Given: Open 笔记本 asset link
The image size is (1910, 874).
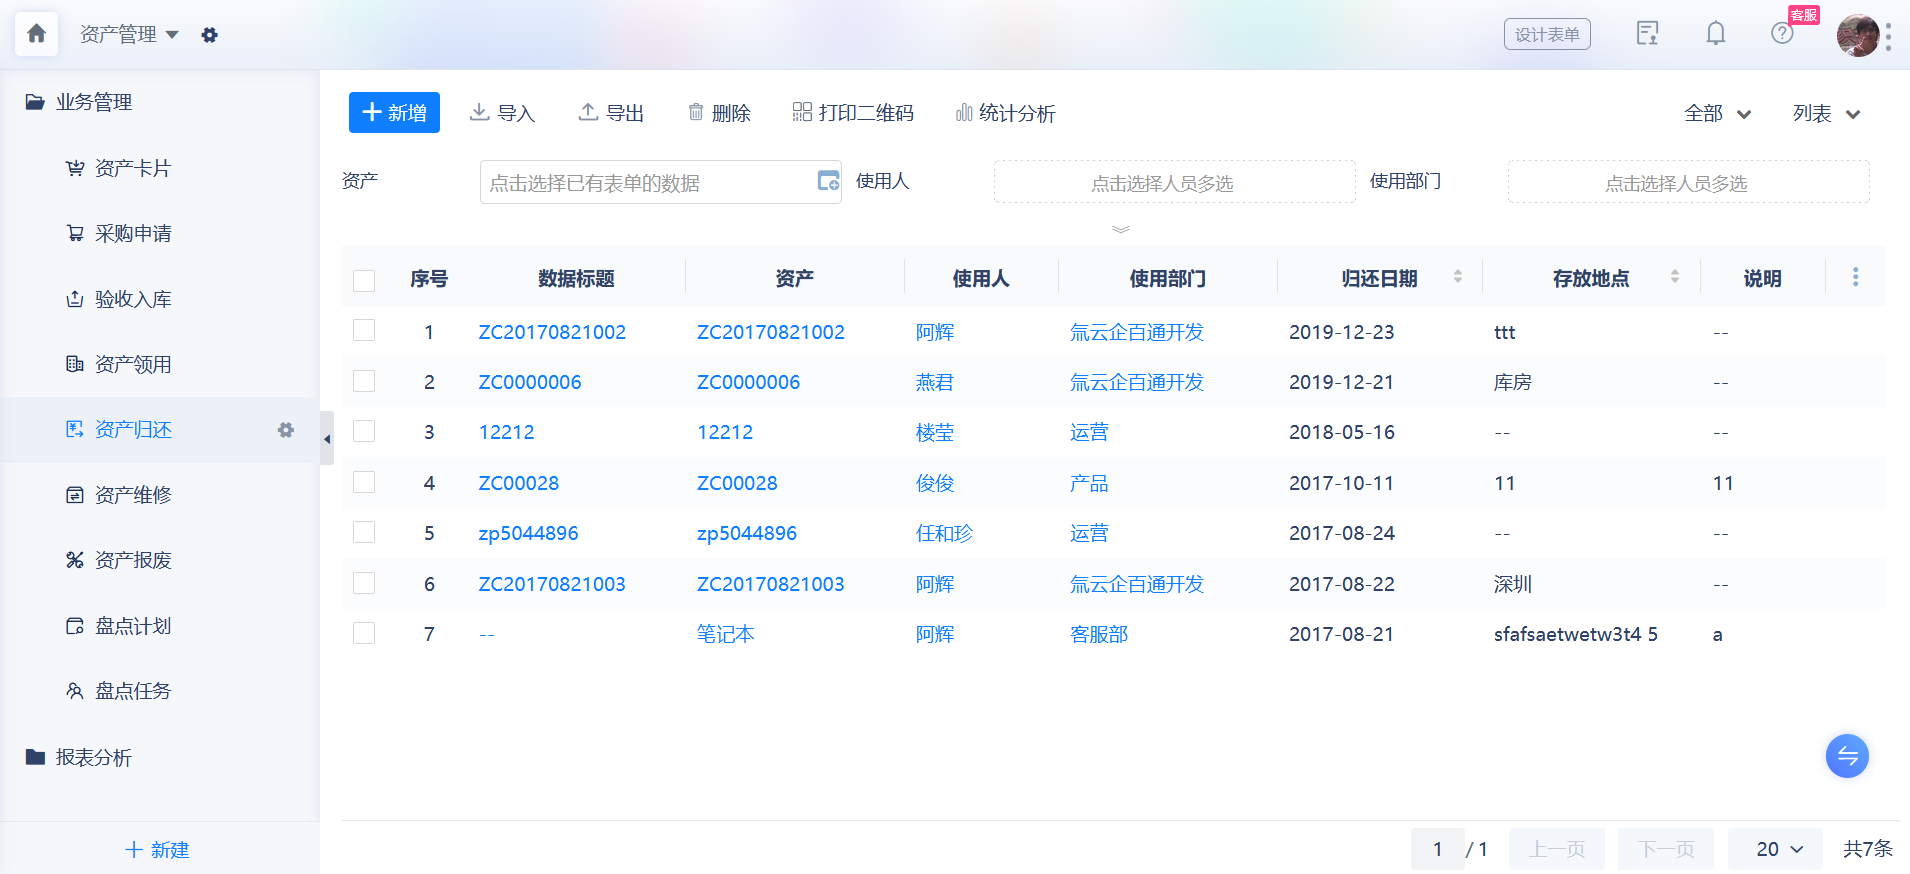Looking at the screenshot, I should click(725, 634).
